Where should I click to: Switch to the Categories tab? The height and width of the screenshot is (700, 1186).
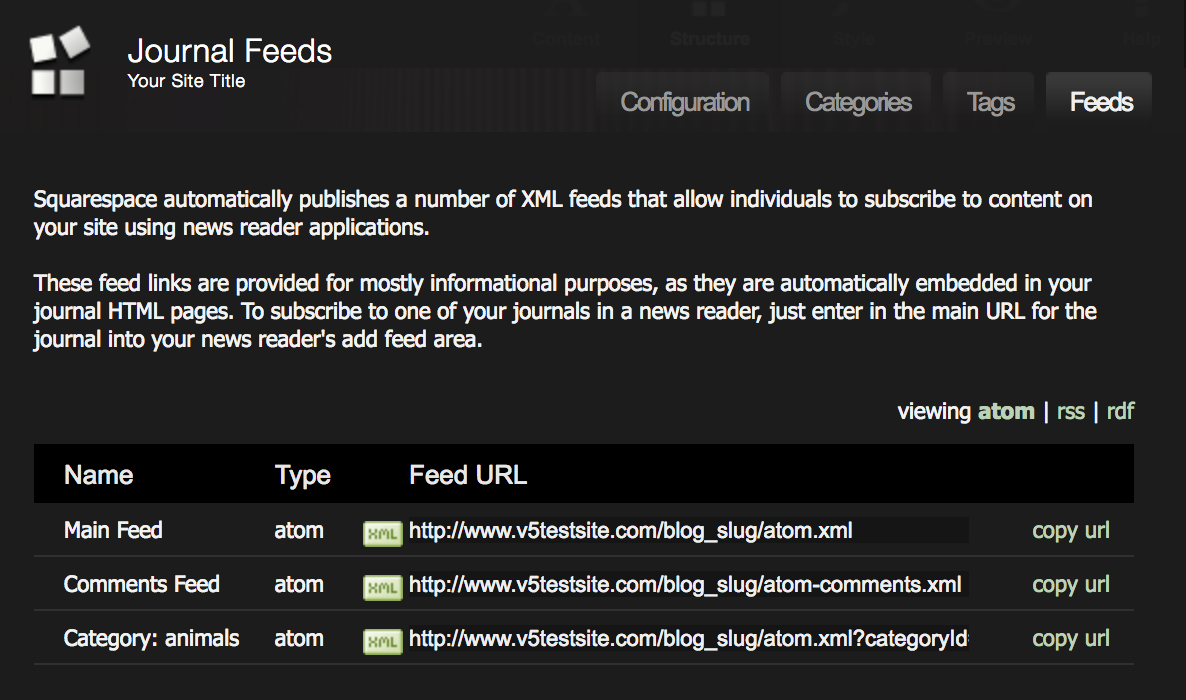coord(858,102)
